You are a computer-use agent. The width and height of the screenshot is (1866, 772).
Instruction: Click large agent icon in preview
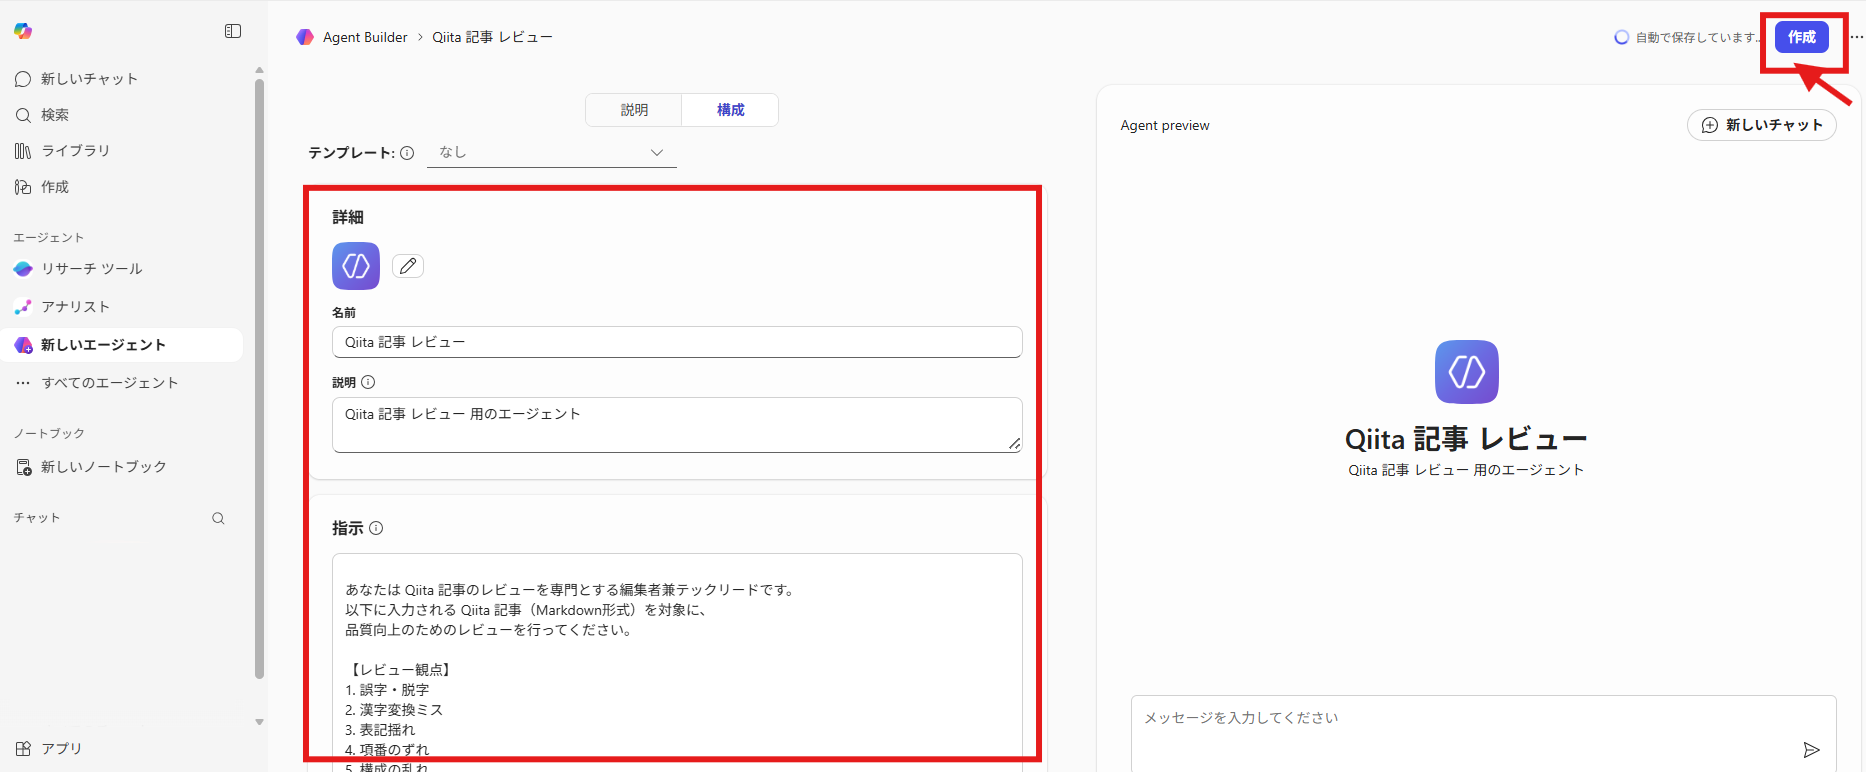point(1466,372)
